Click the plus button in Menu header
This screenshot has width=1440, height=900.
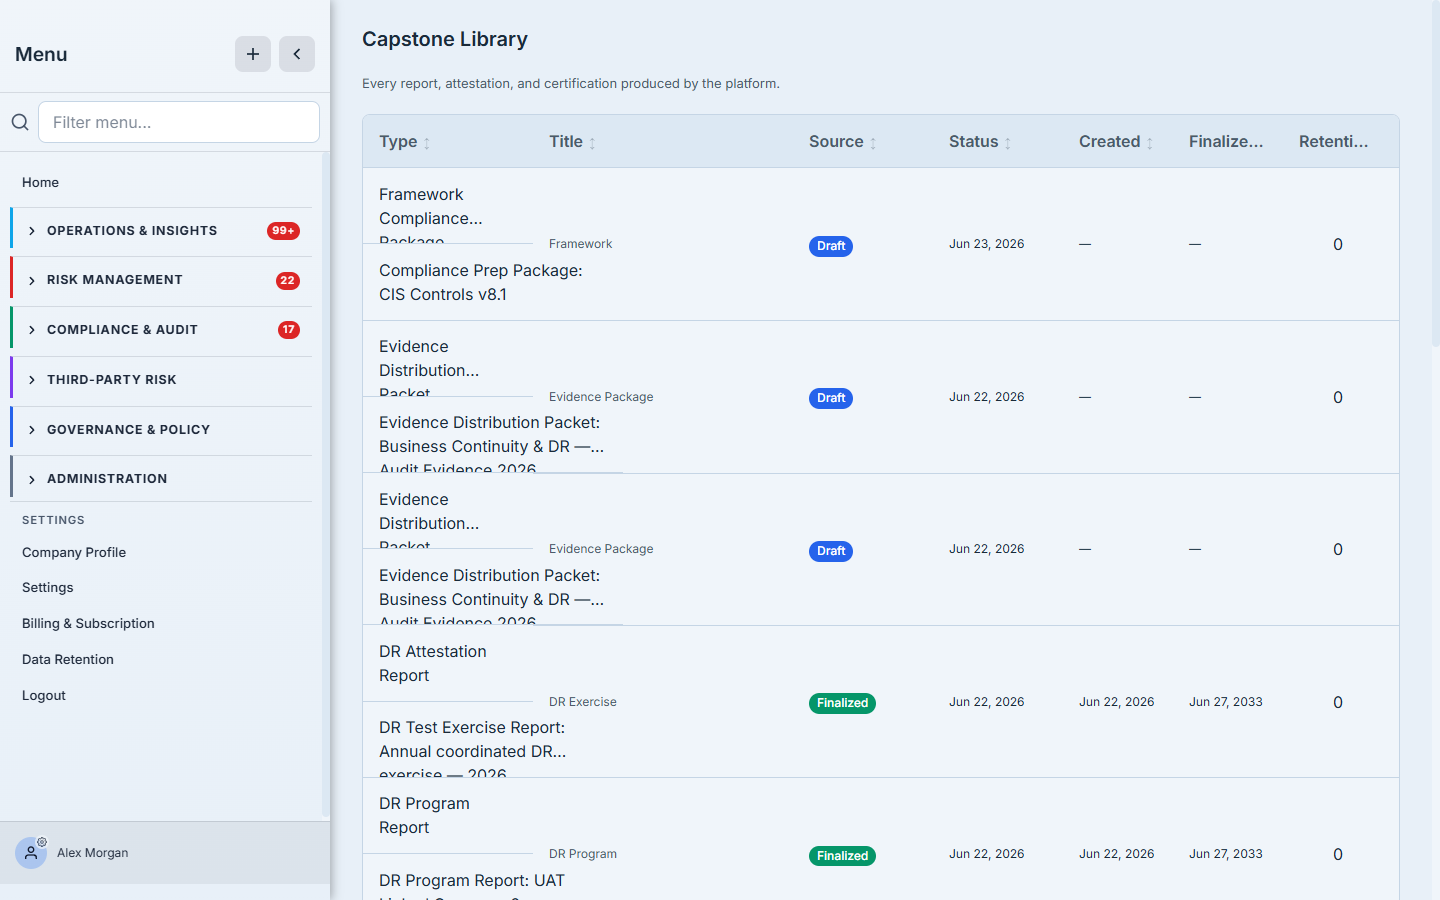(x=253, y=54)
